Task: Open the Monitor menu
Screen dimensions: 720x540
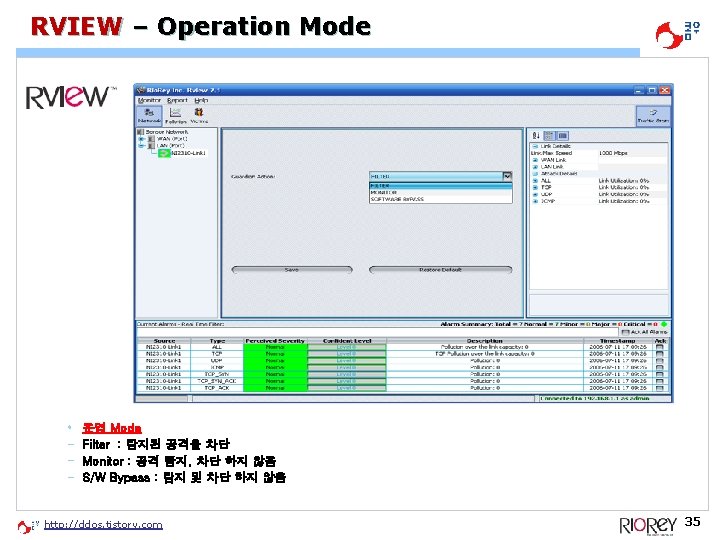Action: [x=149, y=100]
